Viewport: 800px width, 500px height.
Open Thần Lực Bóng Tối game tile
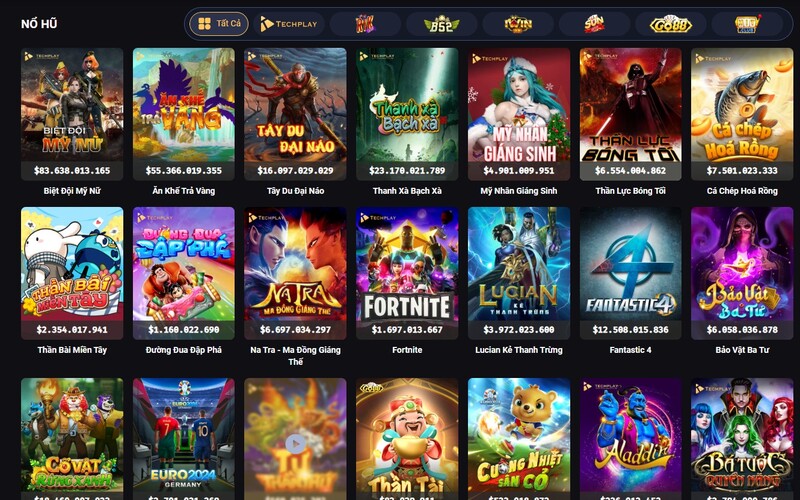click(631, 114)
